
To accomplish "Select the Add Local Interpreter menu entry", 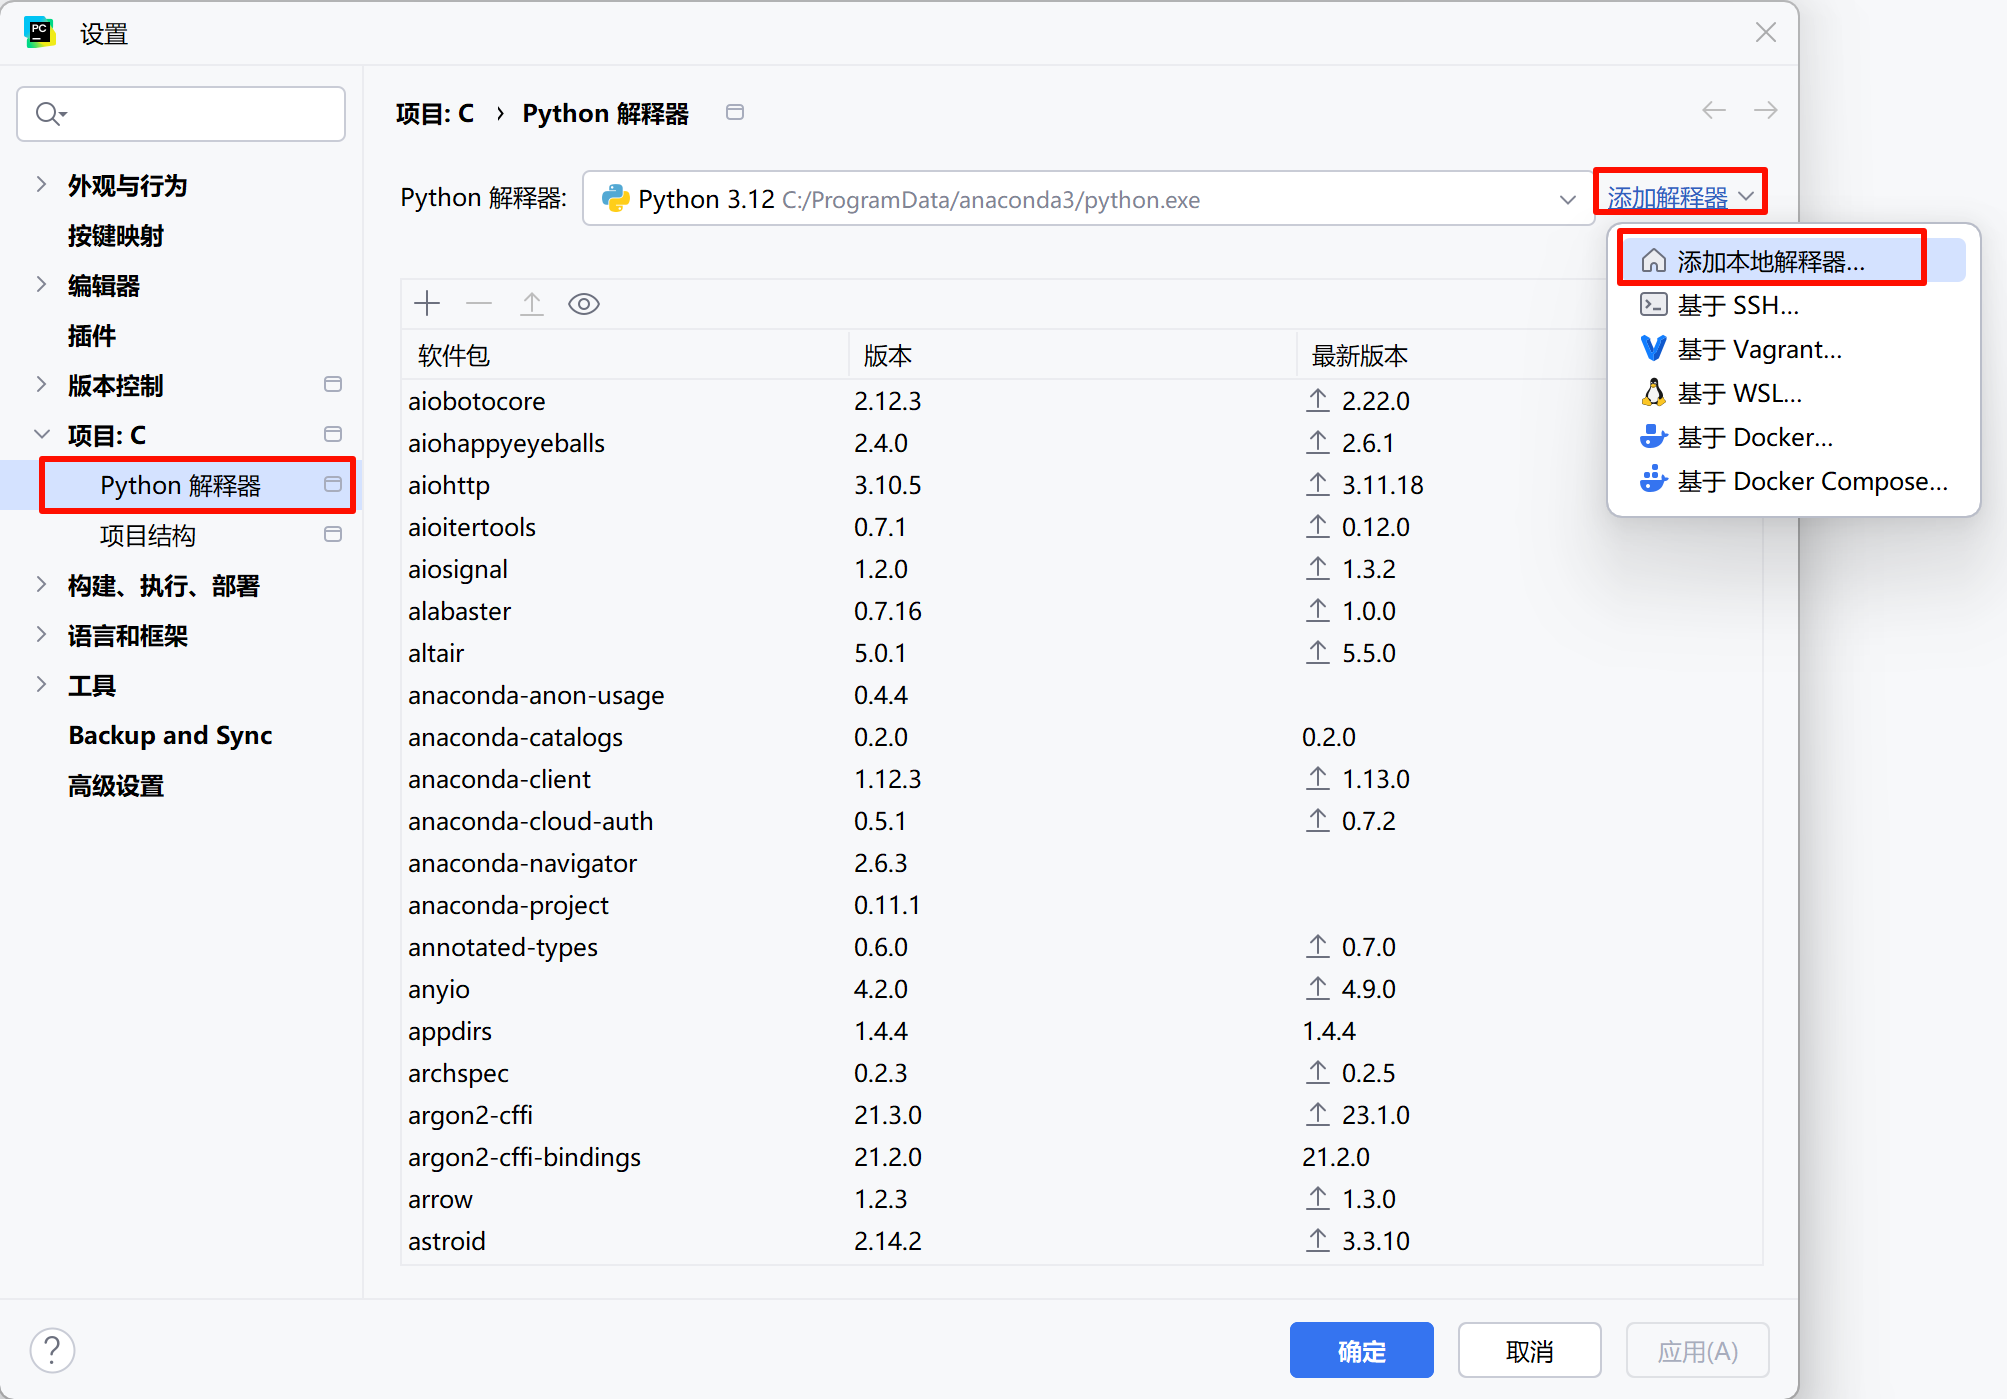I will [x=1770, y=262].
